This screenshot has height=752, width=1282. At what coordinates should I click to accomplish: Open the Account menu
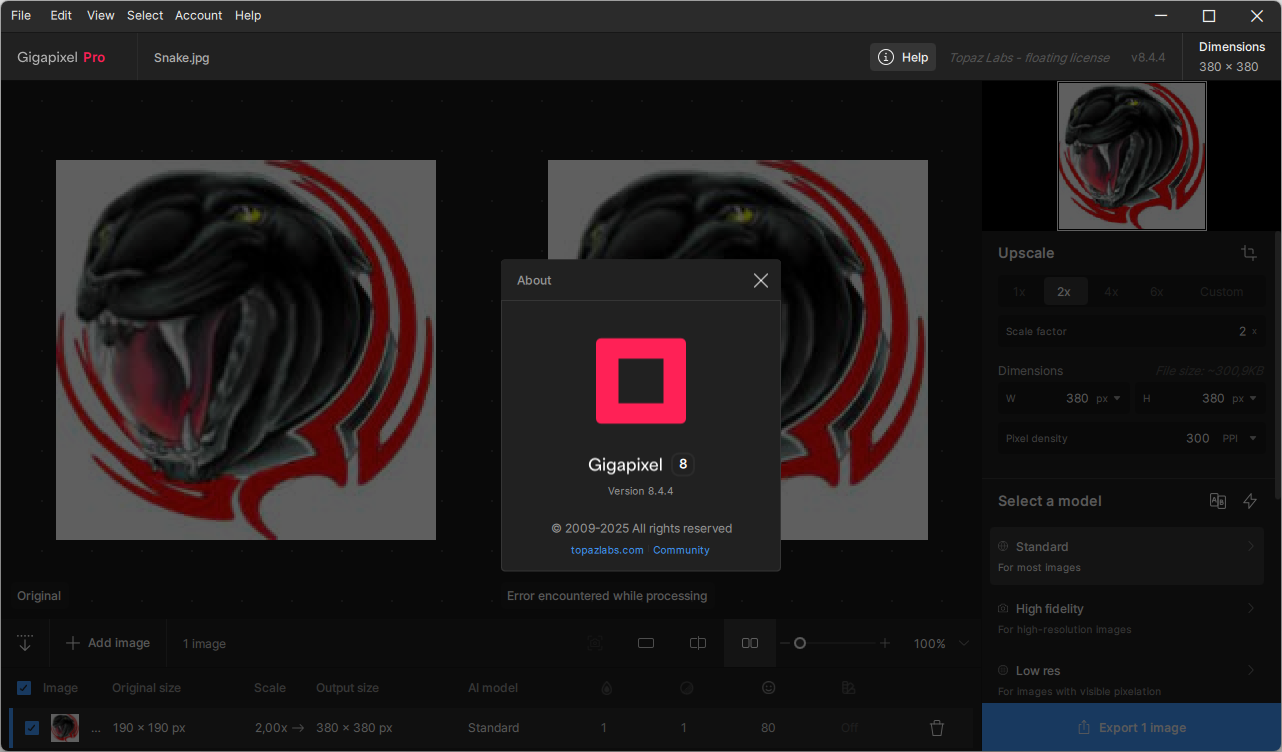tap(198, 15)
